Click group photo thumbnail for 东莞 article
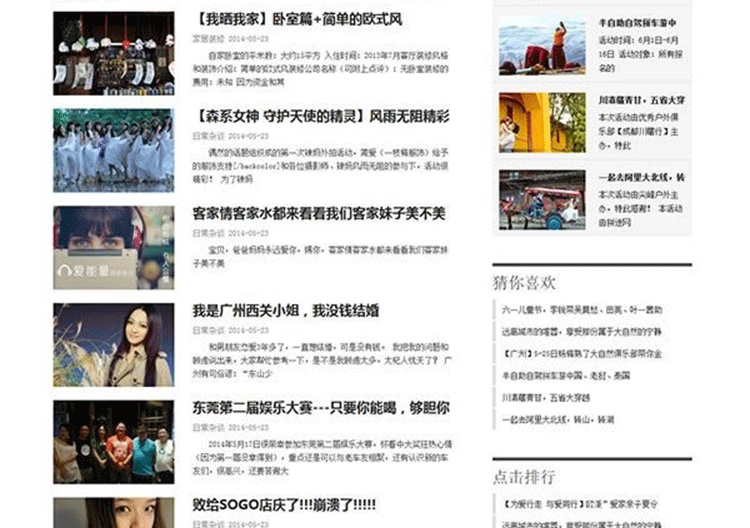The image size is (750, 528). [114, 442]
